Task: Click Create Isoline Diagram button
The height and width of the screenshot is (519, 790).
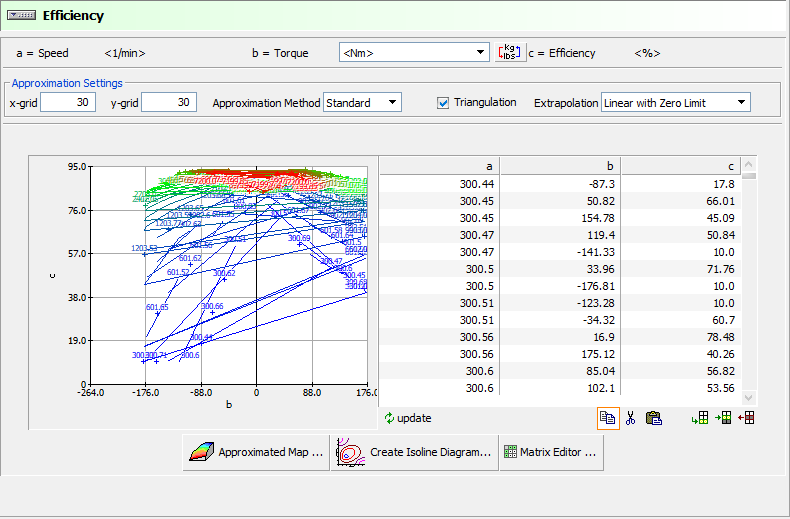Action: [x=414, y=452]
